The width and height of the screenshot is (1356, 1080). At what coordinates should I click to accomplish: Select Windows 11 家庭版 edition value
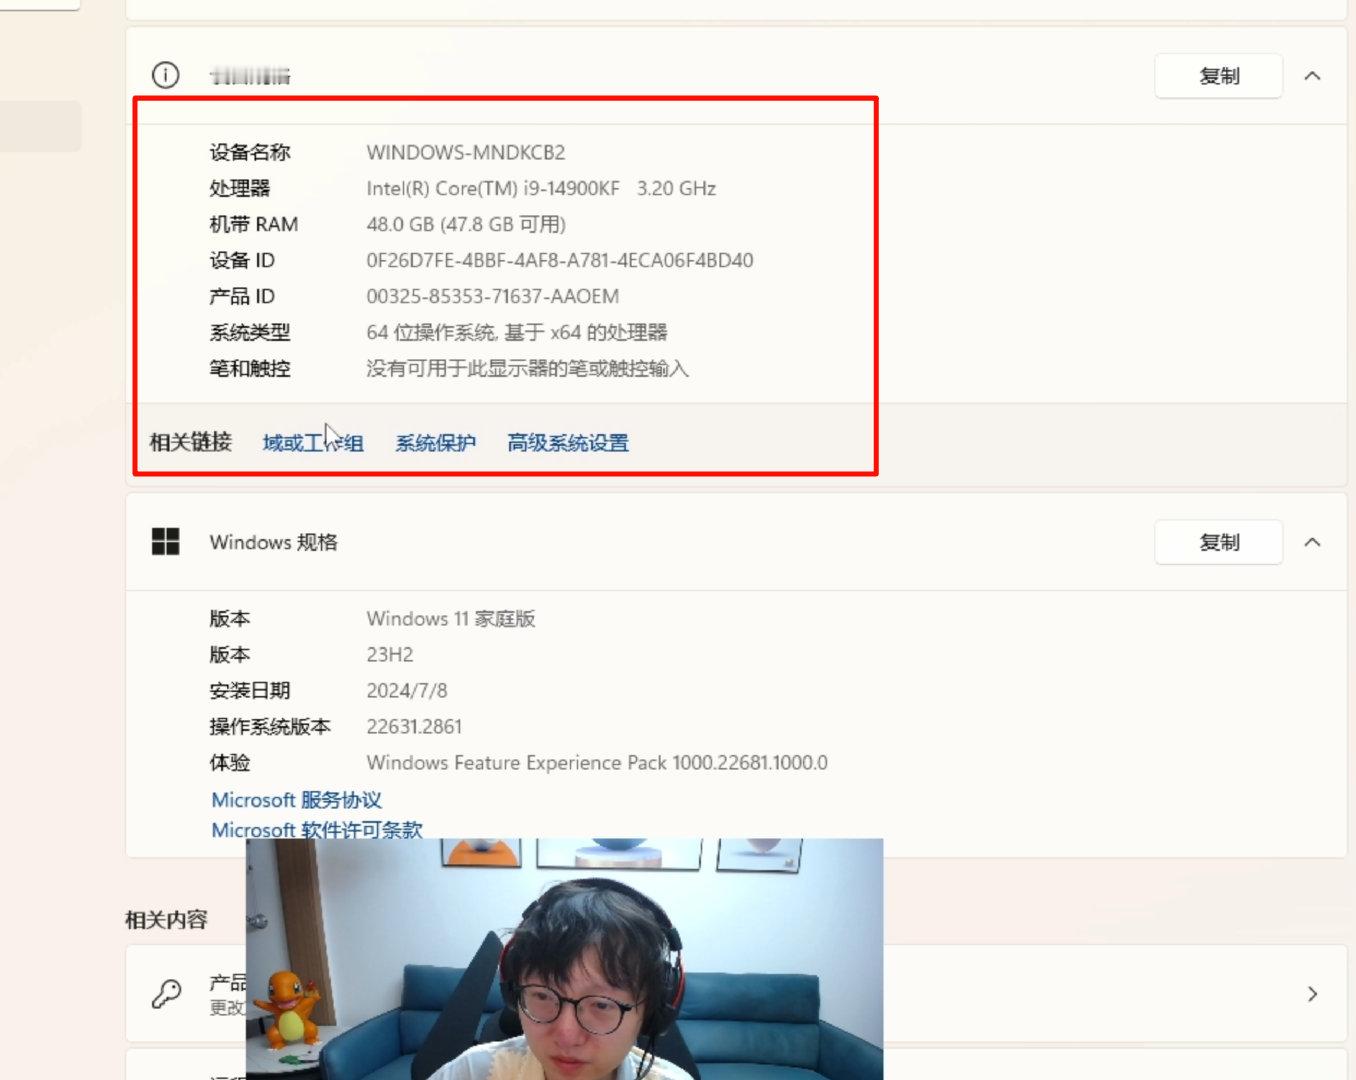coord(451,618)
